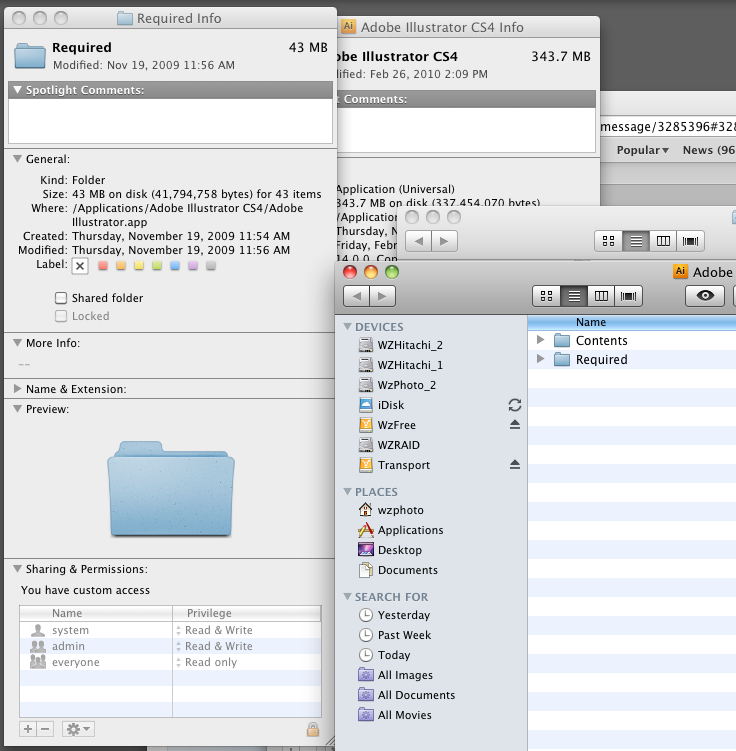The height and width of the screenshot is (751, 736).
Task: Switch front Finder window to icon view
Action: 546,296
